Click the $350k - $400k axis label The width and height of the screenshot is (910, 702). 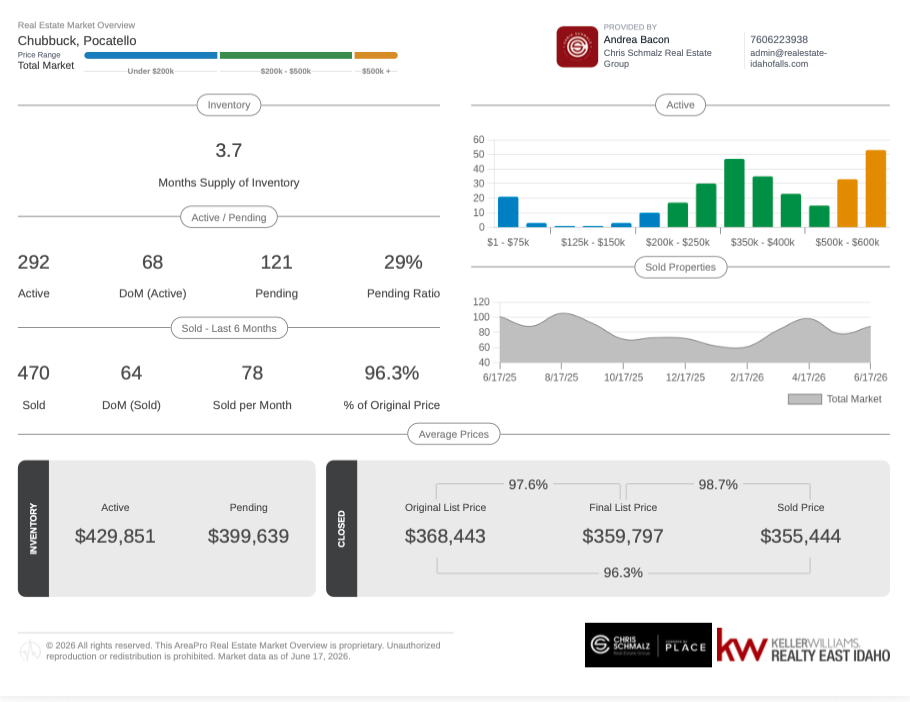[x=763, y=243]
